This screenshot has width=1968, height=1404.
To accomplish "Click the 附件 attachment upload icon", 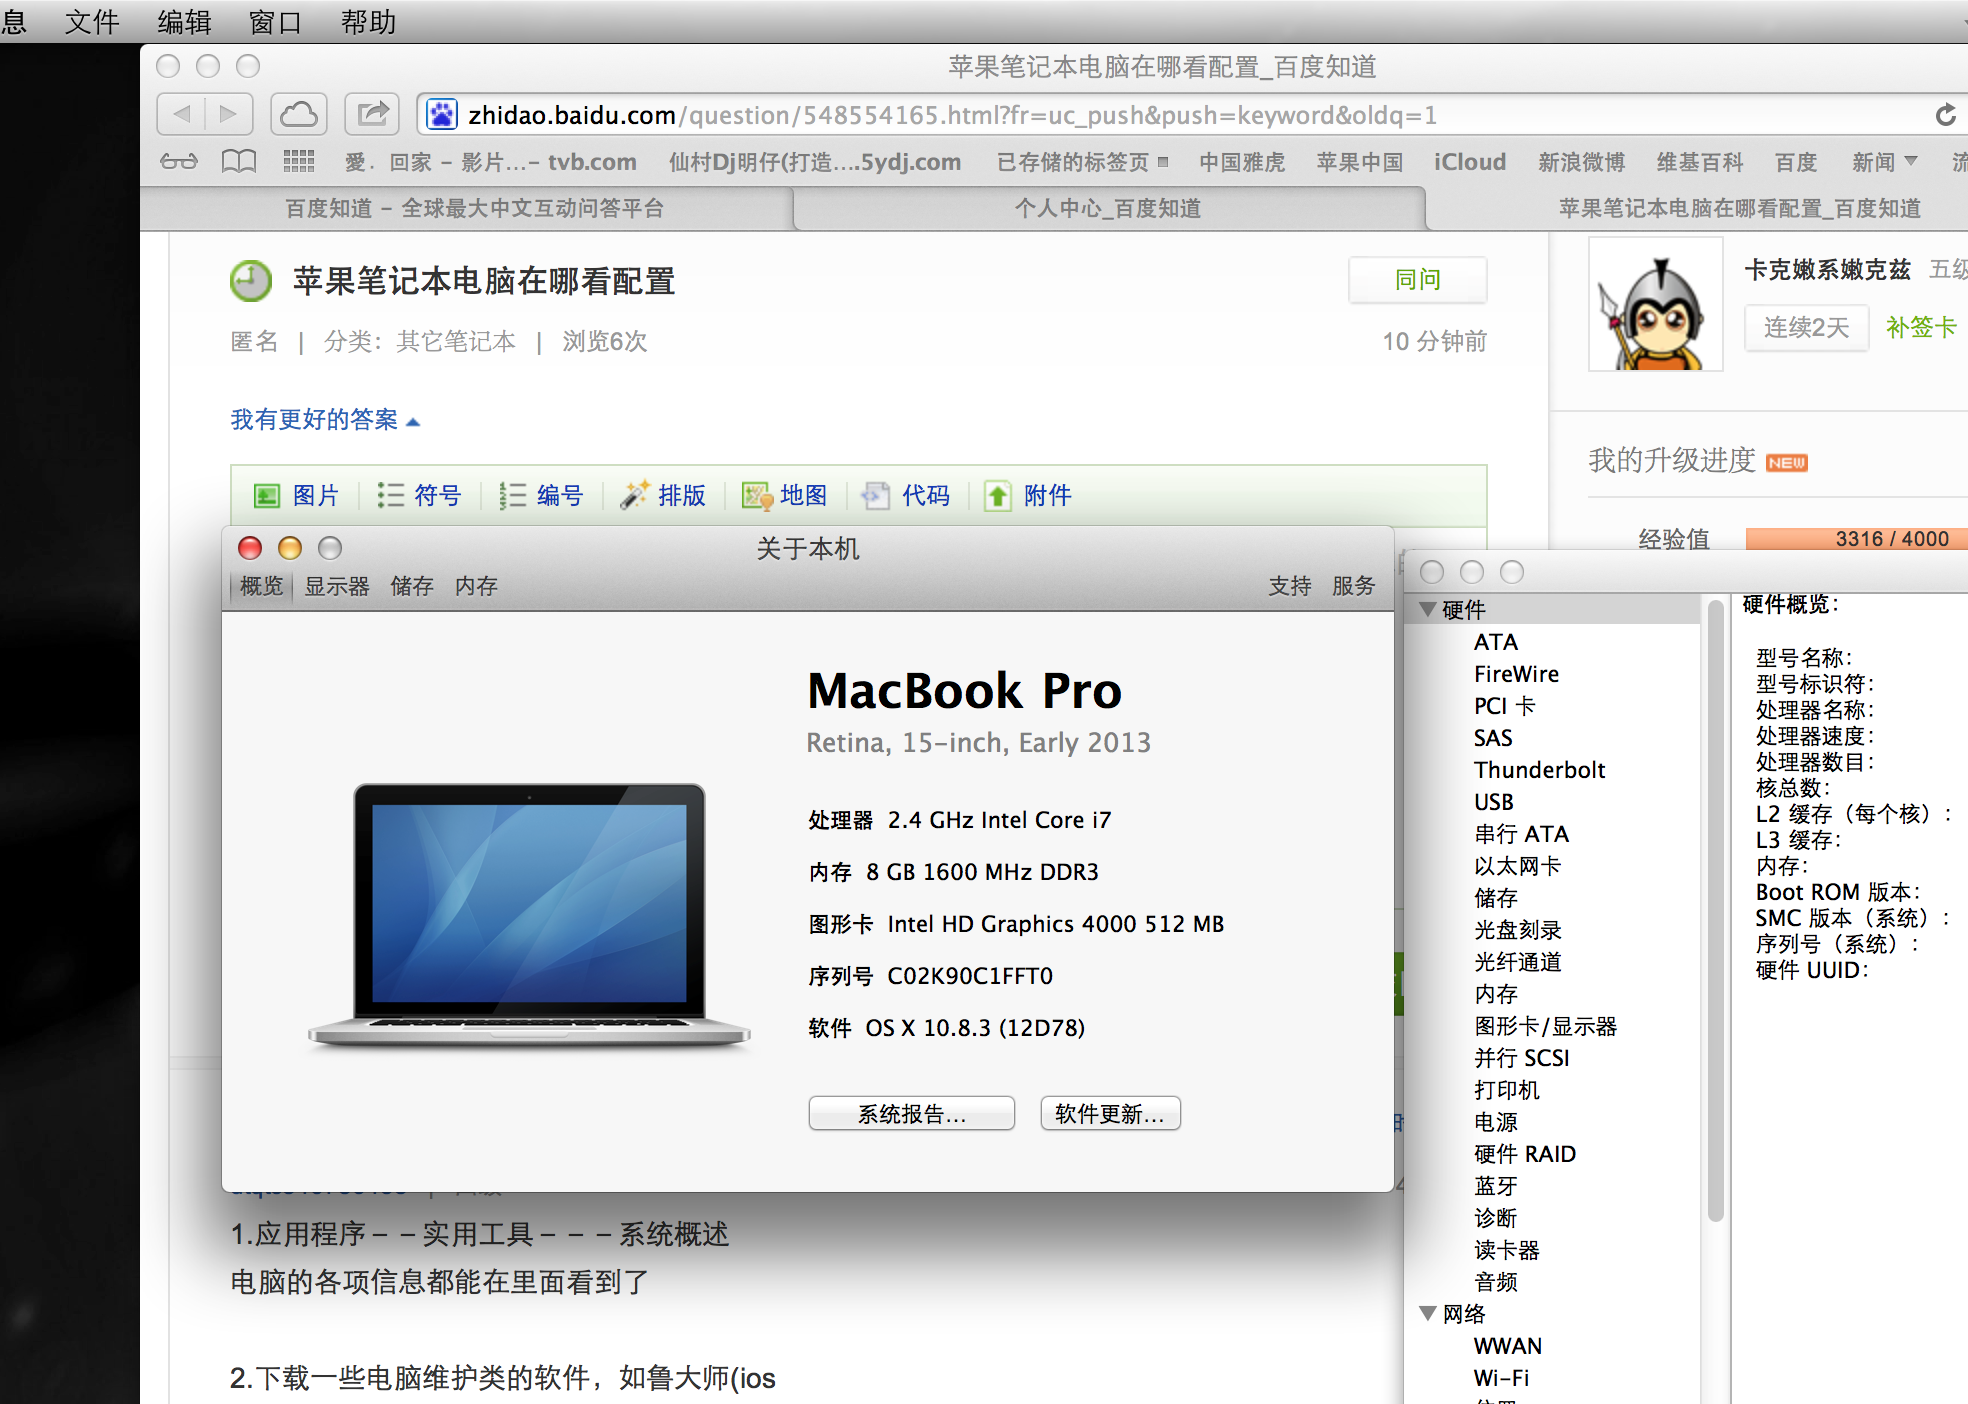I will click(998, 496).
